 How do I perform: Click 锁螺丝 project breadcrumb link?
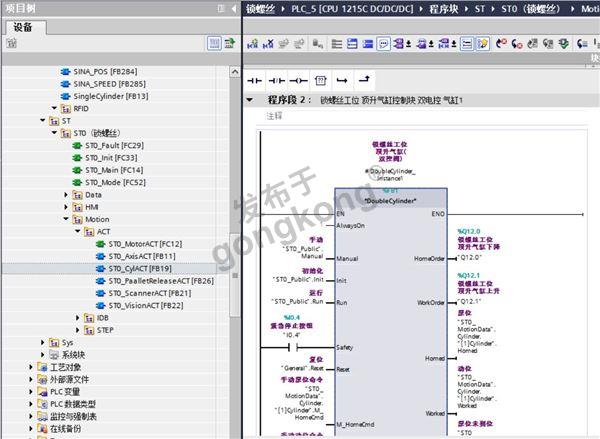click(x=260, y=9)
